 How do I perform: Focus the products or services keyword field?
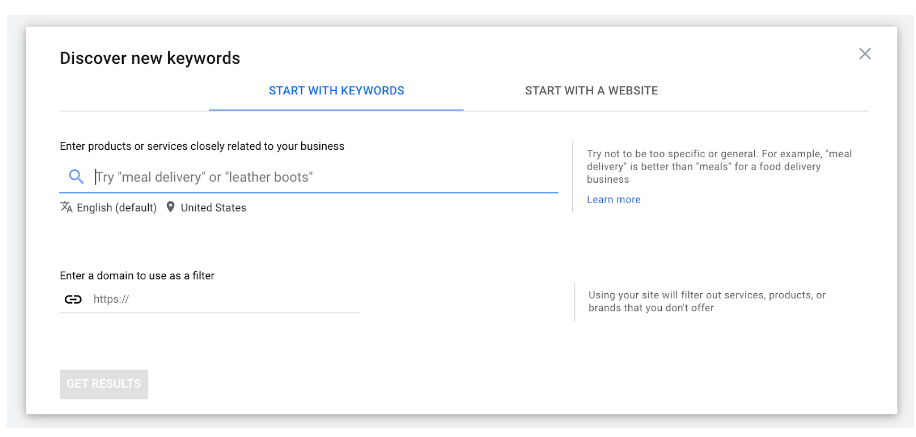[x=320, y=177]
